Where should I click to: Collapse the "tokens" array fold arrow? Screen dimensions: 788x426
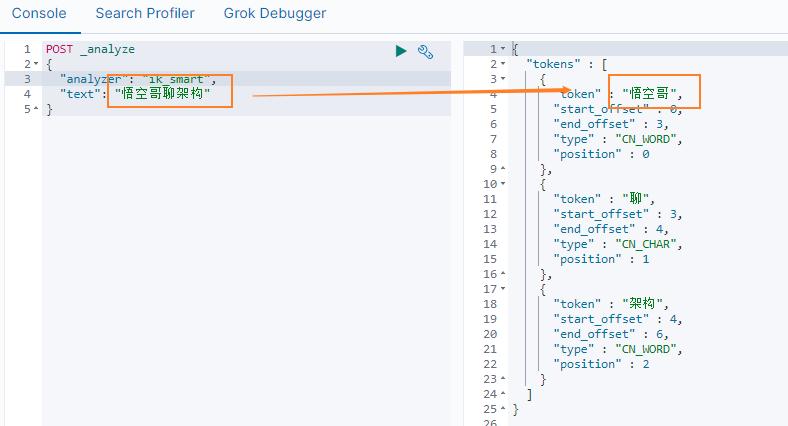[503, 64]
